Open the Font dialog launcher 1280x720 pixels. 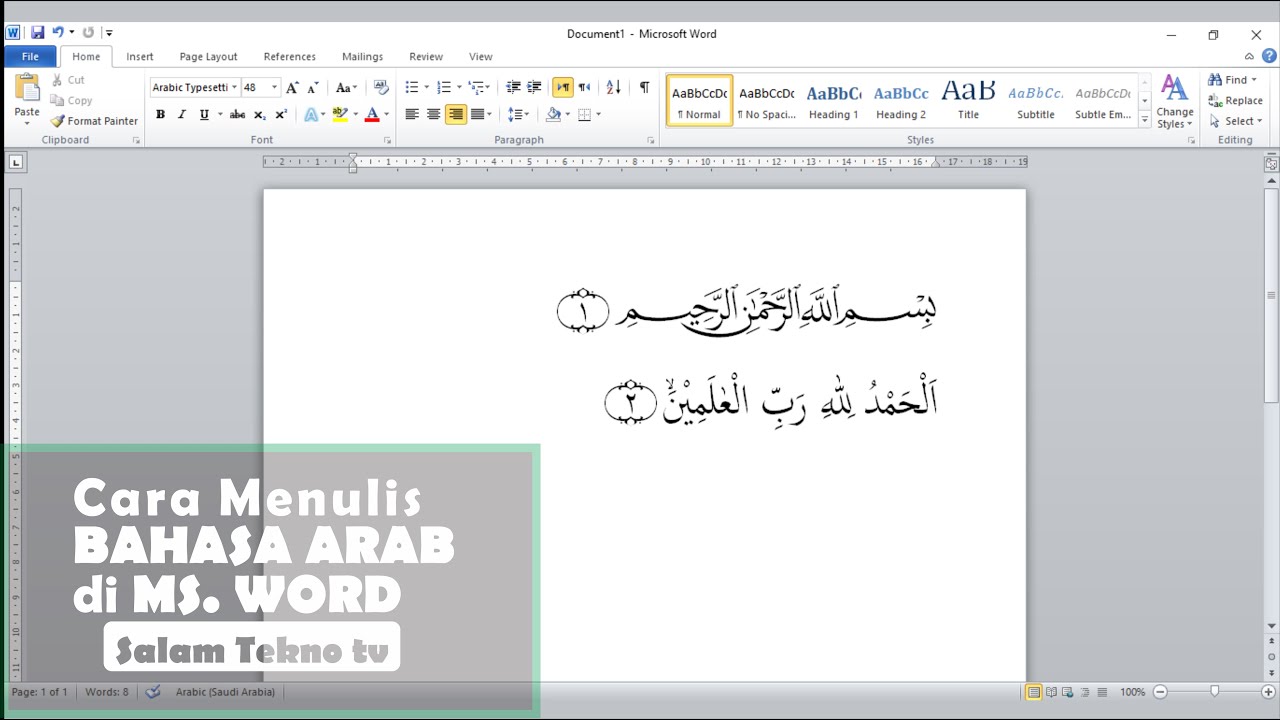click(x=388, y=141)
